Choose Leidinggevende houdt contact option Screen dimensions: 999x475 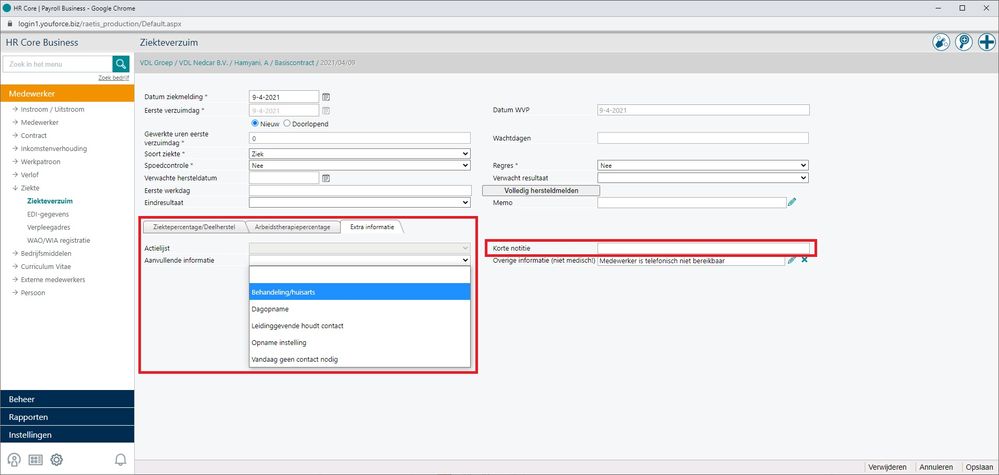360,325
